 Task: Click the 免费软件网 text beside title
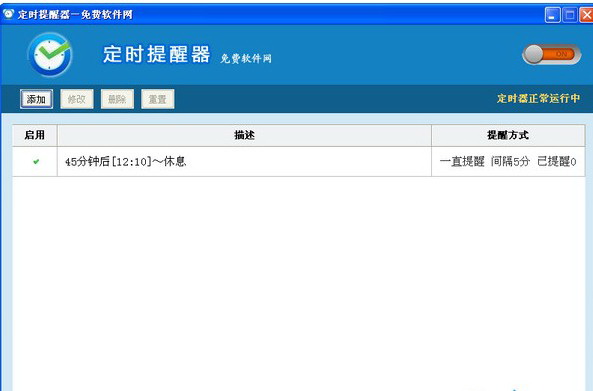(246, 58)
